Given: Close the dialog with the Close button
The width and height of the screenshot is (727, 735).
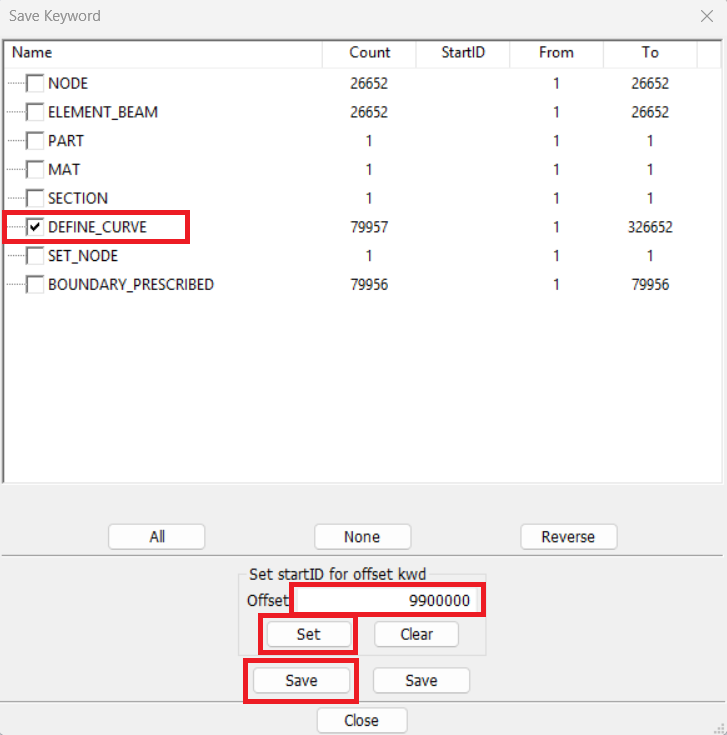Looking at the screenshot, I should pyautogui.click(x=362, y=720).
